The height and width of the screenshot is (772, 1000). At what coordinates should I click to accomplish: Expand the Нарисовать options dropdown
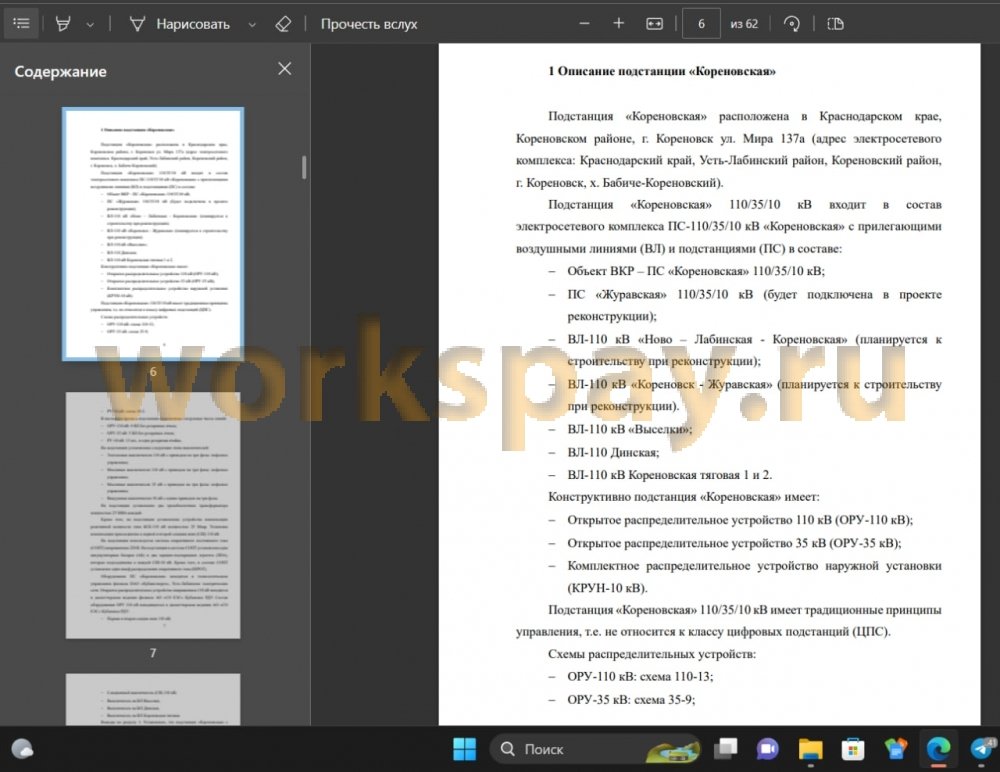pyautogui.click(x=252, y=25)
